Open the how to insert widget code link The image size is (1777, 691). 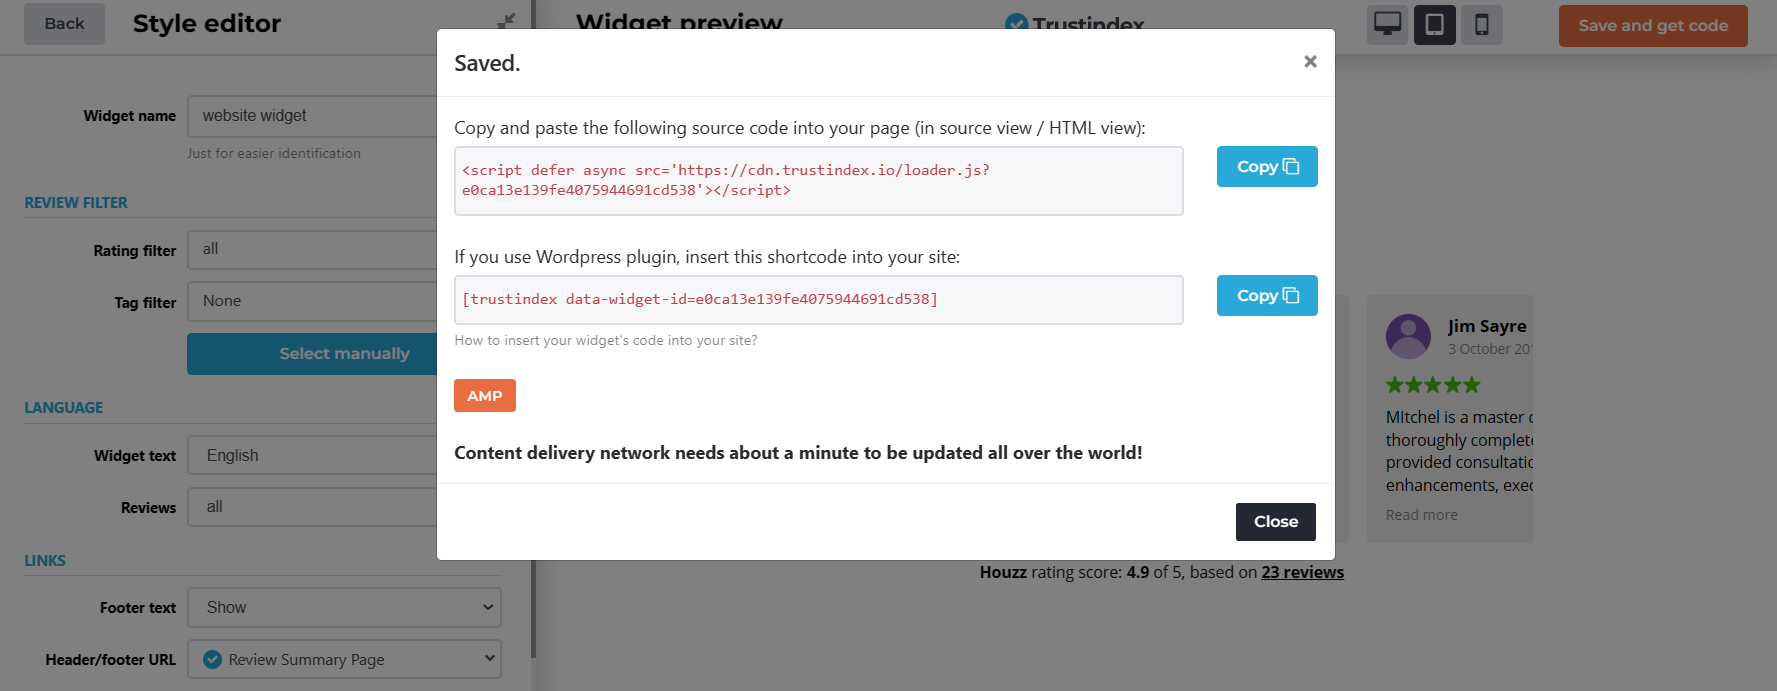(606, 341)
